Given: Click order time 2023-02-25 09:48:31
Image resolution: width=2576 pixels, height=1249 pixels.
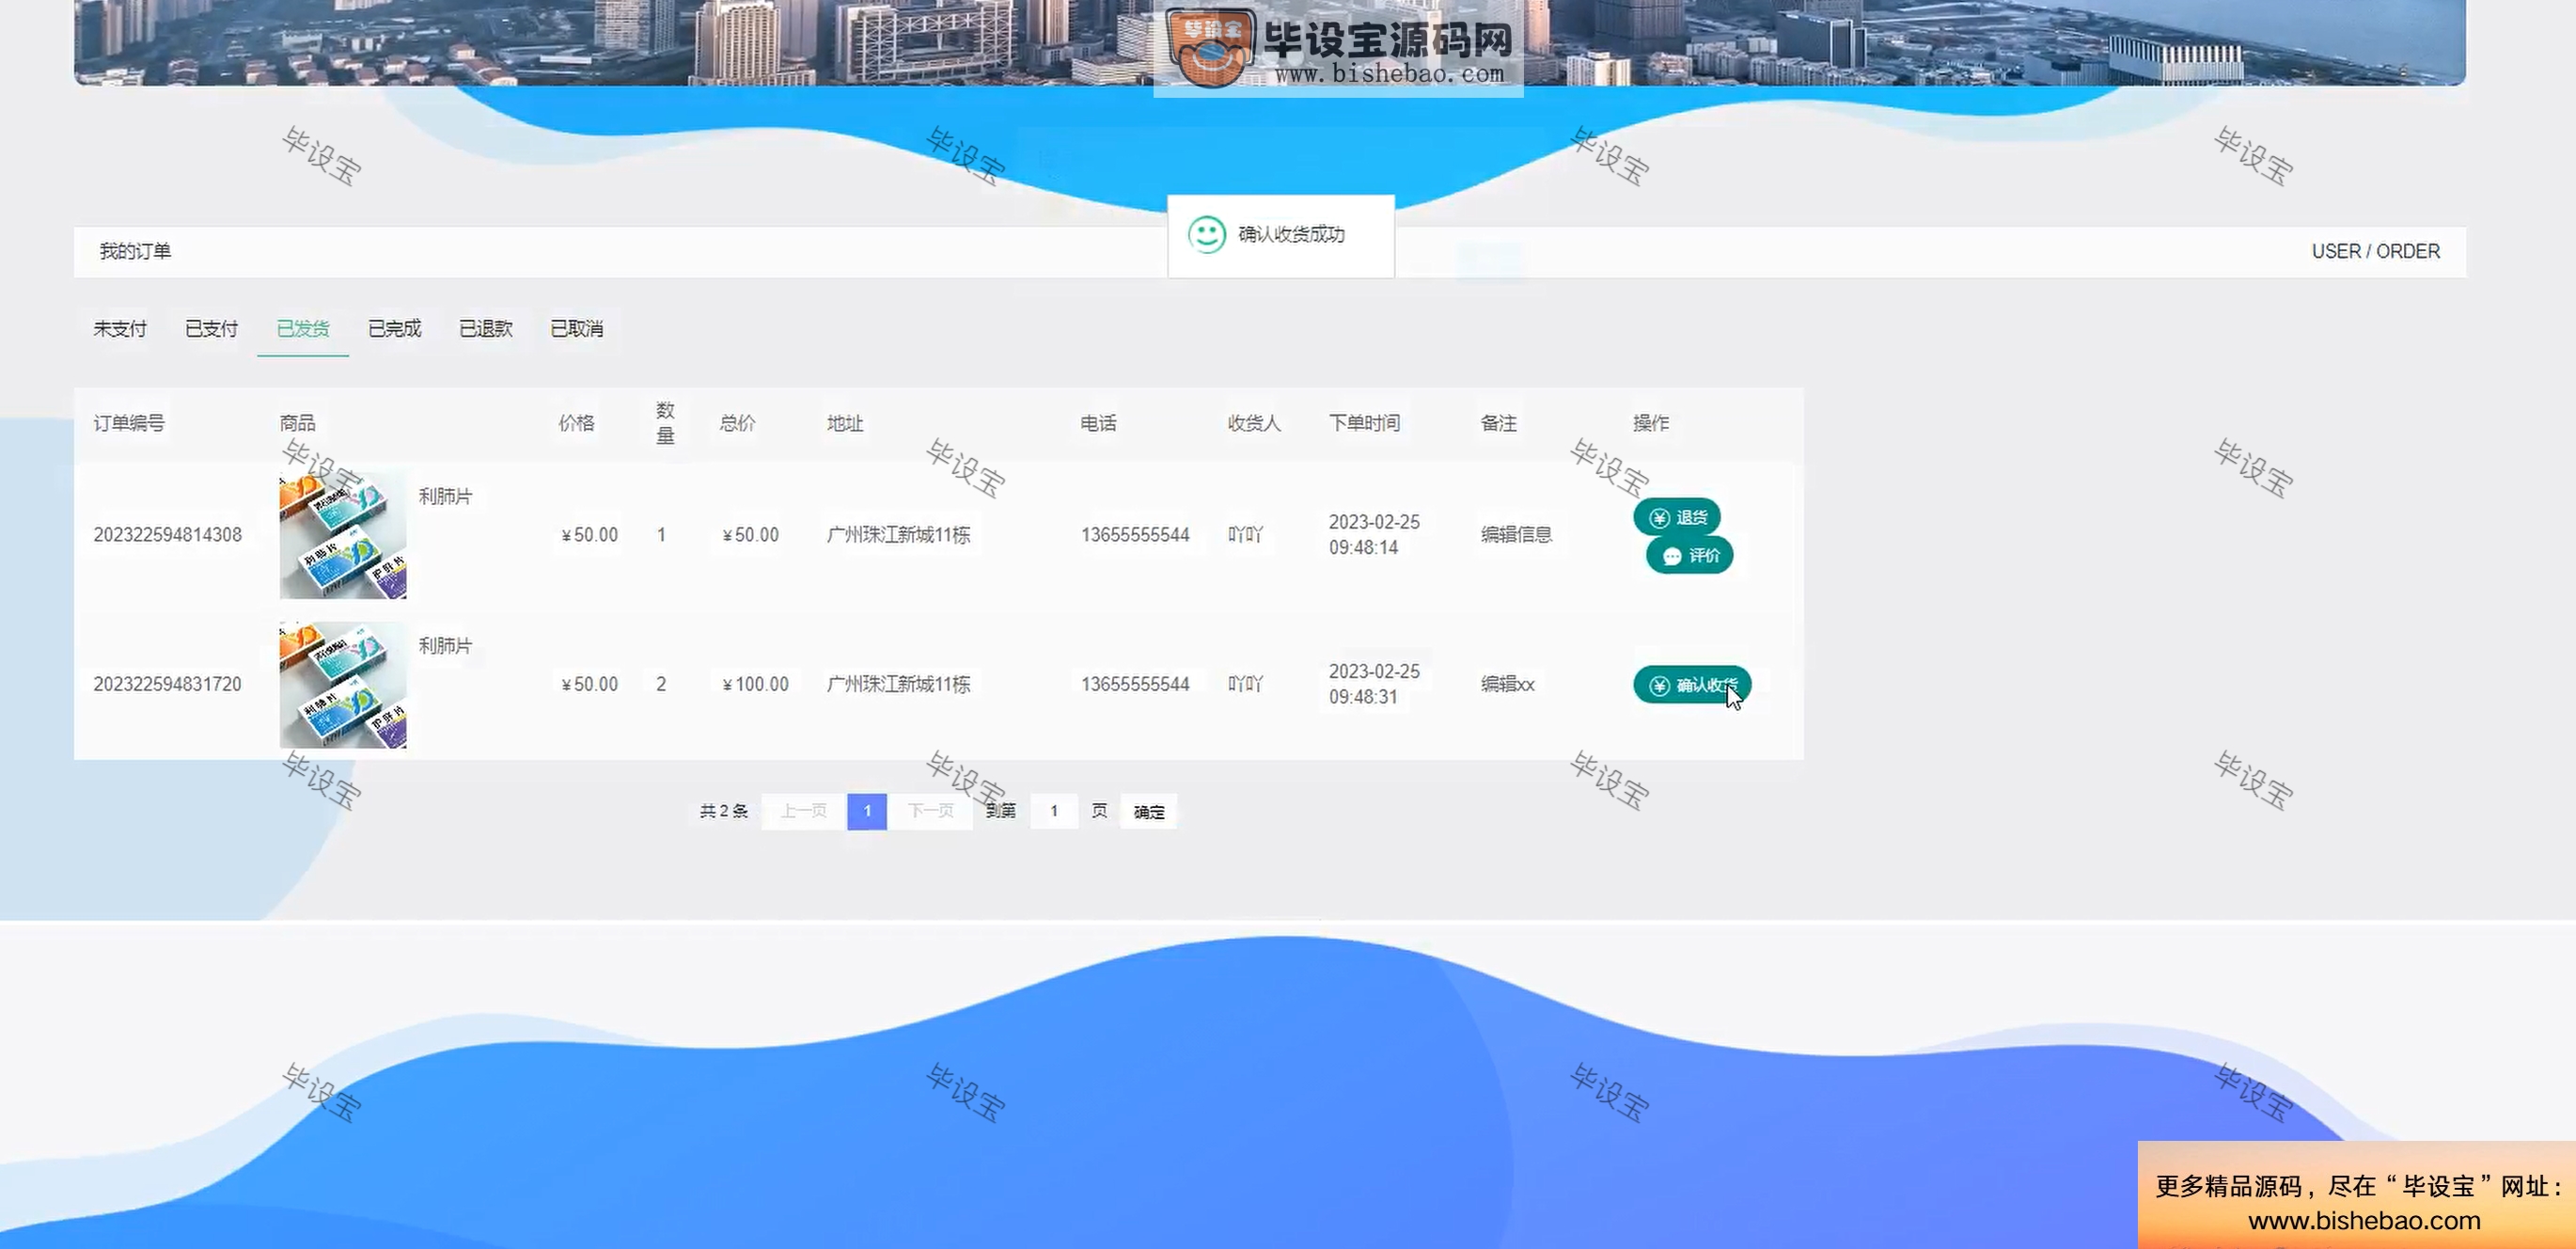Looking at the screenshot, I should 1374,684.
